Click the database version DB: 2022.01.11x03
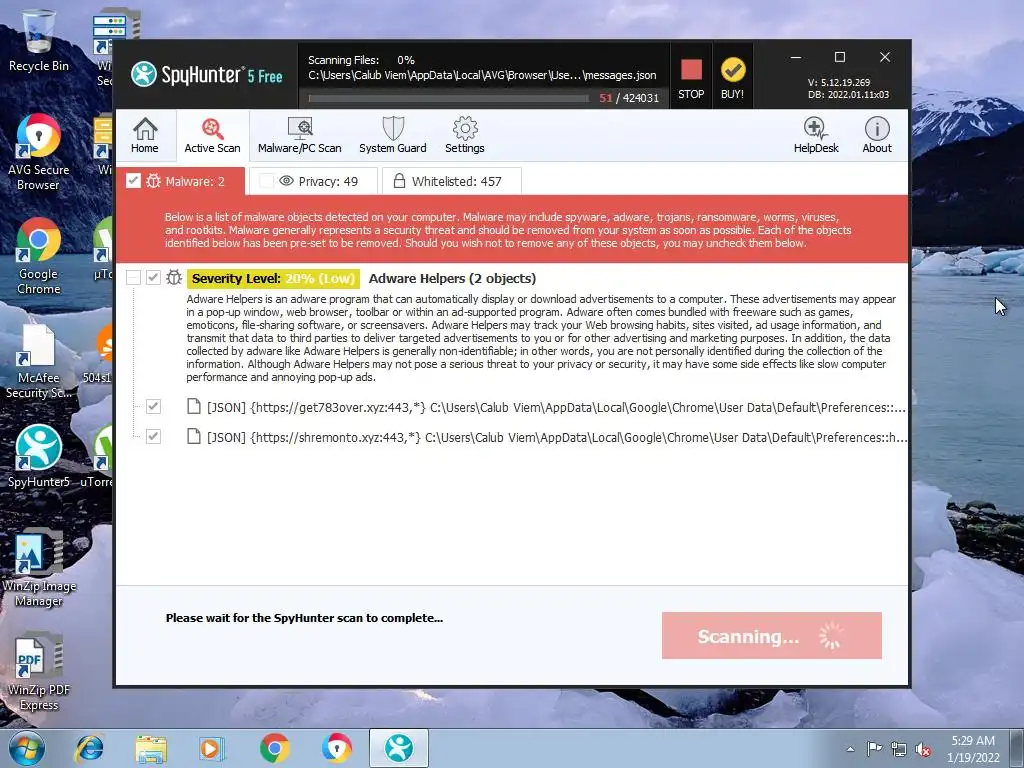1024x768 pixels. [x=848, y=94]
